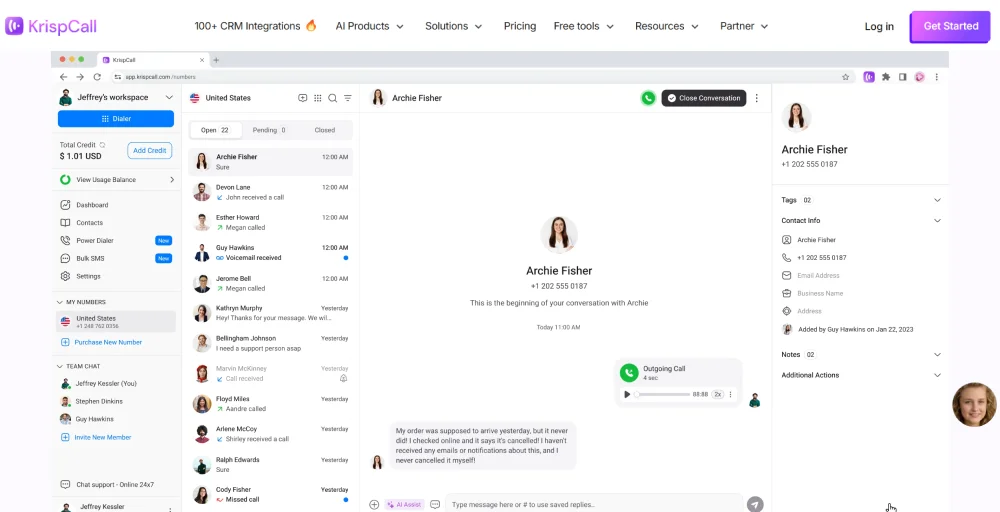
Task: Open Partner menu
Action: pyautogui.click(x=744, y=26)
